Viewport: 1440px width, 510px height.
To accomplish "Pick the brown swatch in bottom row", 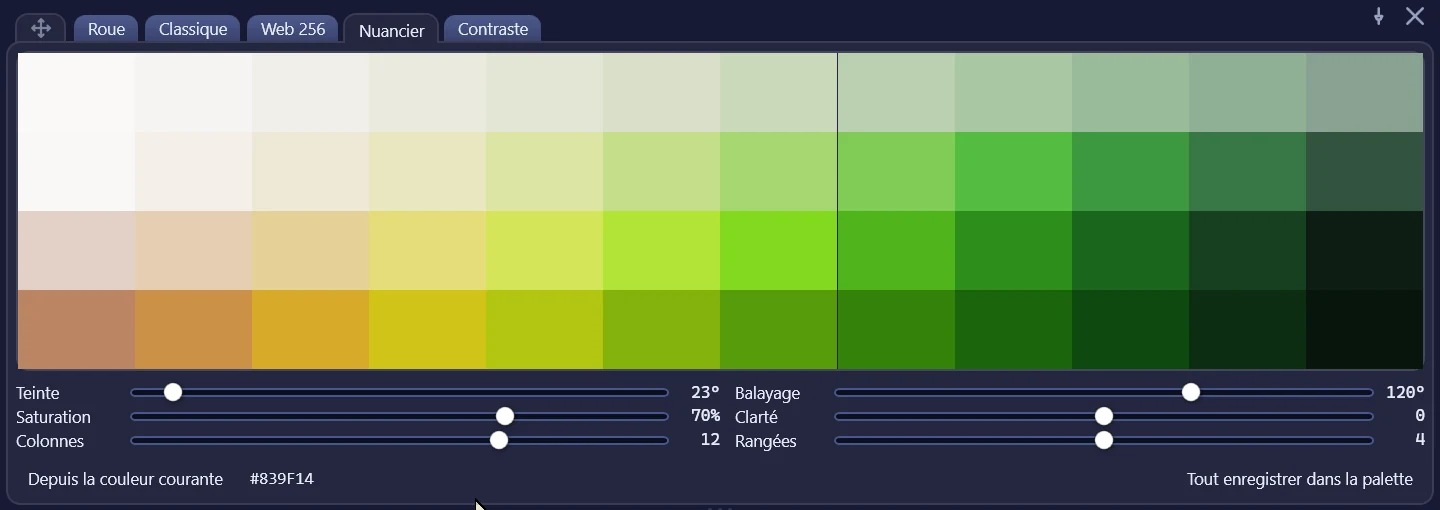I will pyautogui.click(x=76, y=330).
